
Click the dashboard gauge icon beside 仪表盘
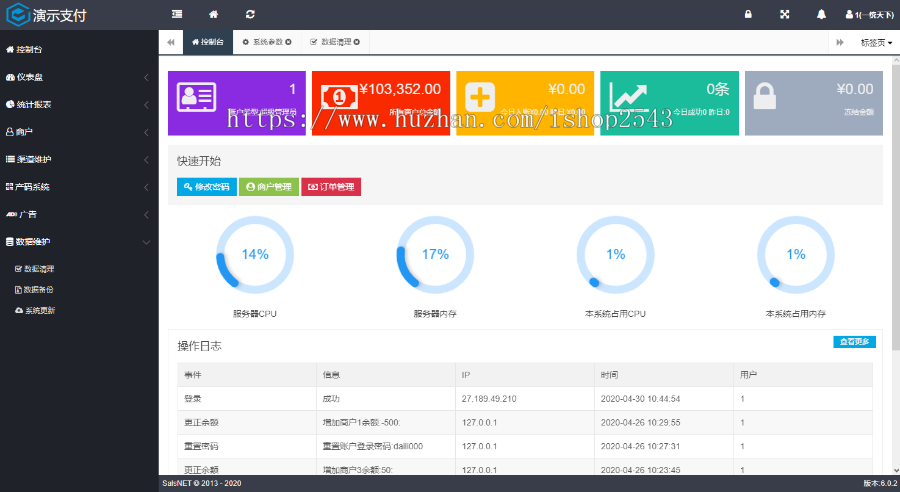tap(10, 77)
